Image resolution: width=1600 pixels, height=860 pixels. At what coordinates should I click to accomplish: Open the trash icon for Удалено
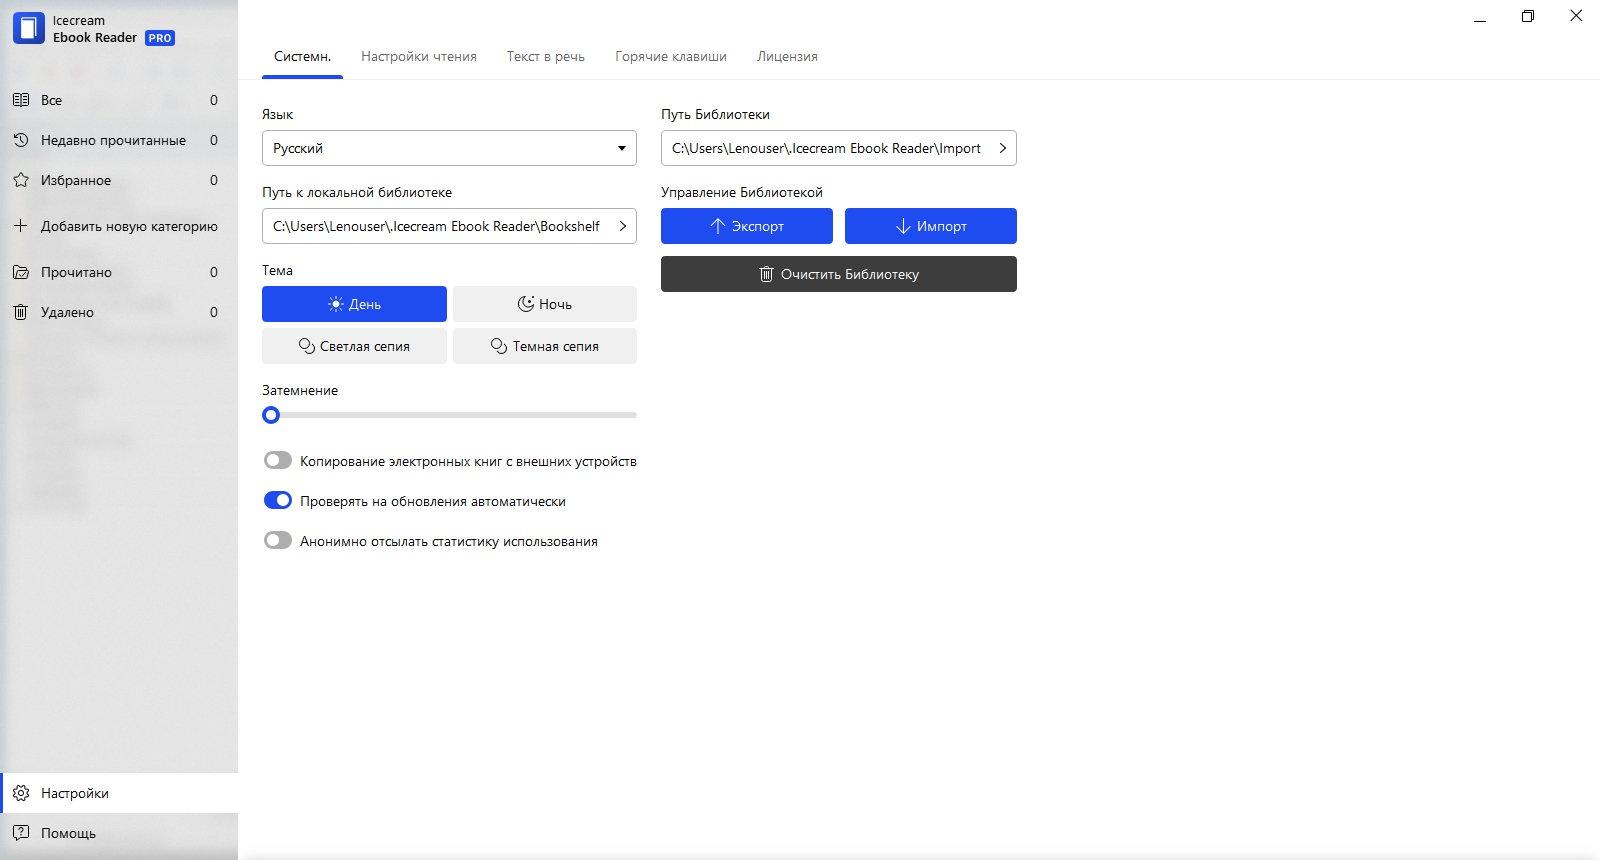pos(20,312)
